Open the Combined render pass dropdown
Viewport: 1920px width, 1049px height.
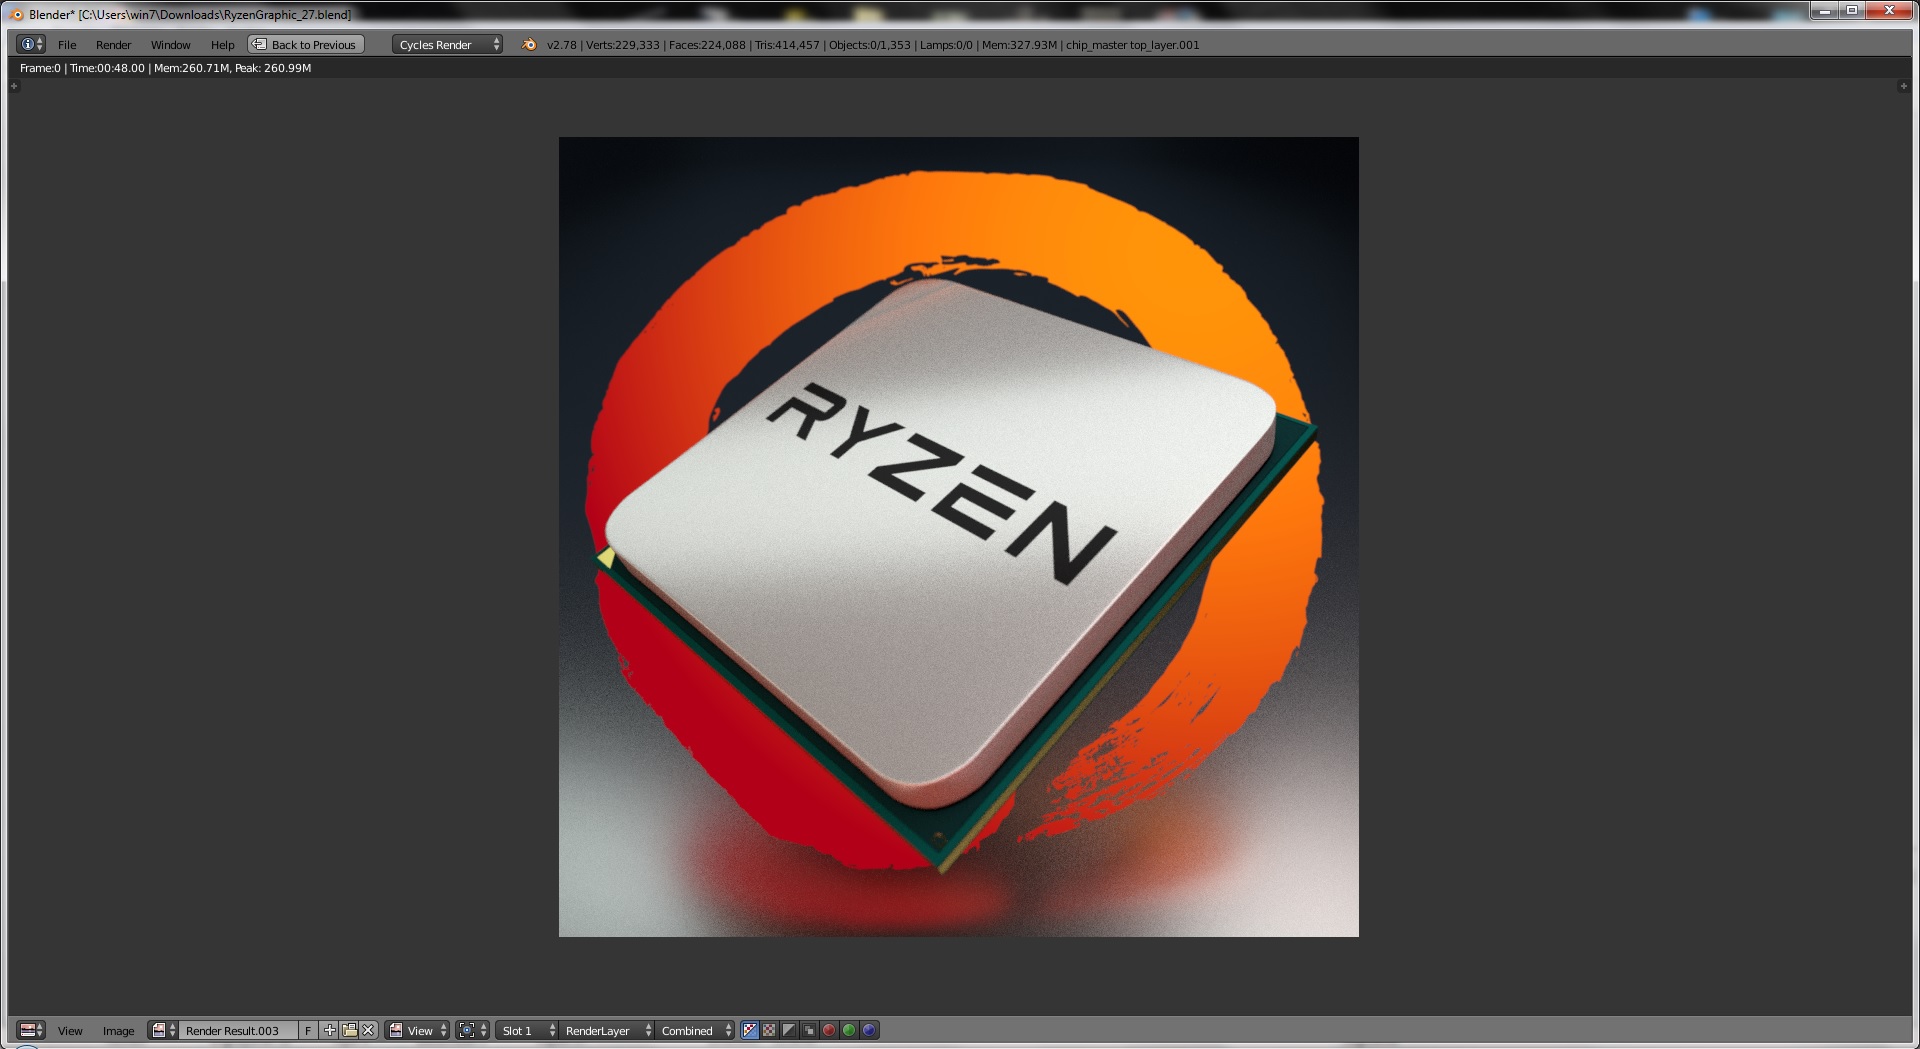click(696, 1030)
